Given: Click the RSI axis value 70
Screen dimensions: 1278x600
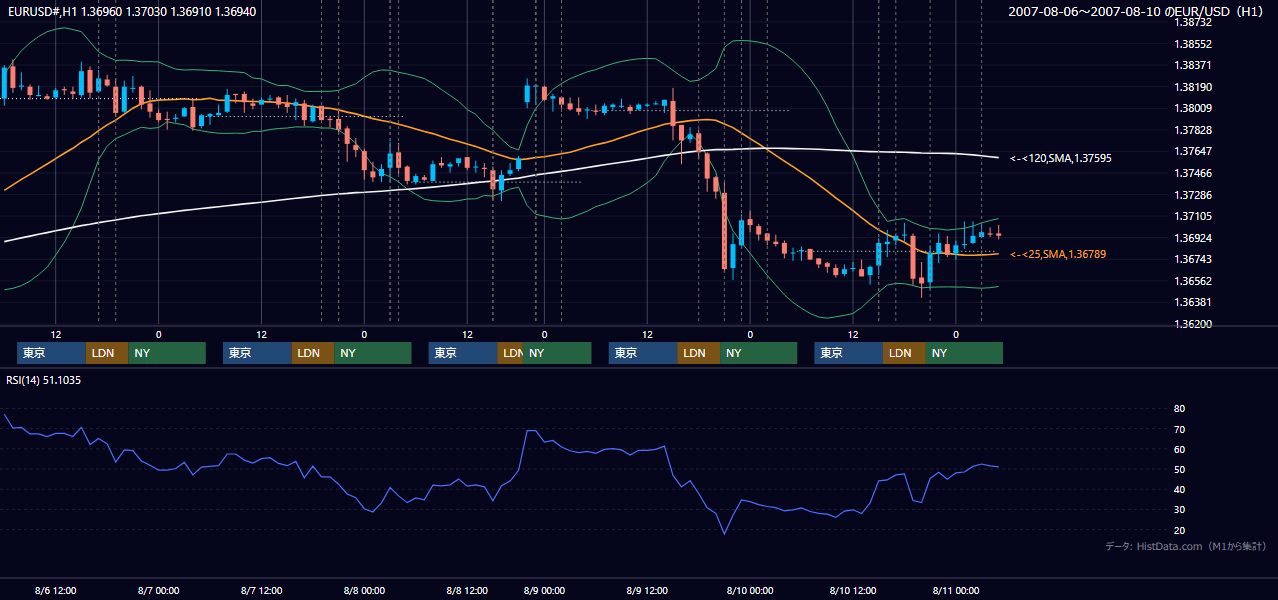Looking at the screenshot, I should pos(1180,429).
